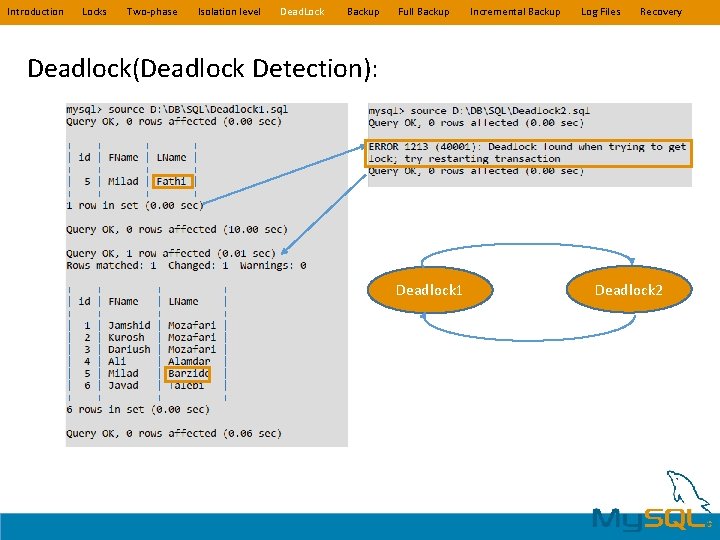Viewport: 720px width, 540px height.
Task: Click 'Rows matched: 1 Changed: 1 Warnings: 0'
Action: click(x=186, y=265)
